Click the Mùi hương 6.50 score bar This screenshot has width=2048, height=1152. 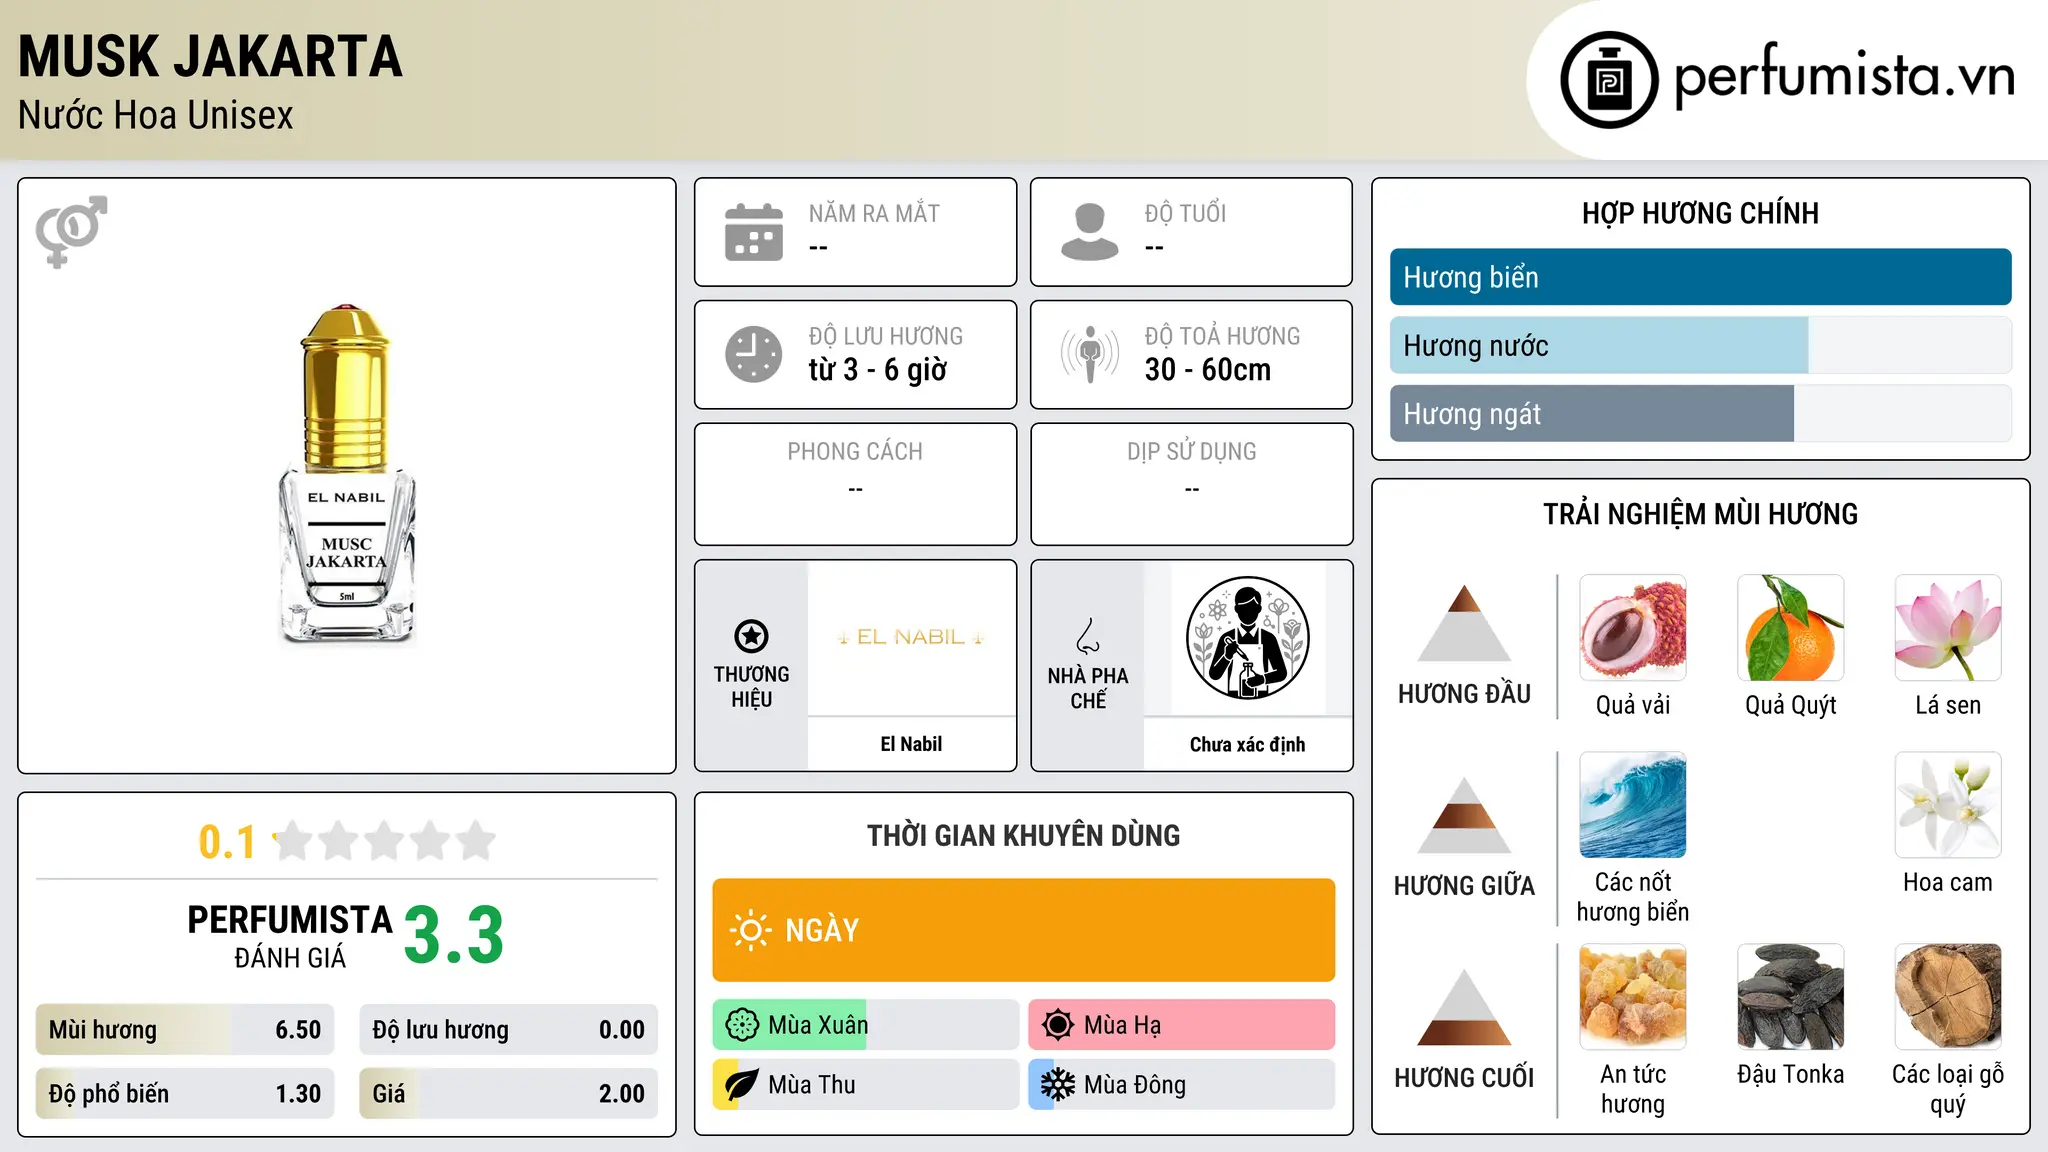185,1030
